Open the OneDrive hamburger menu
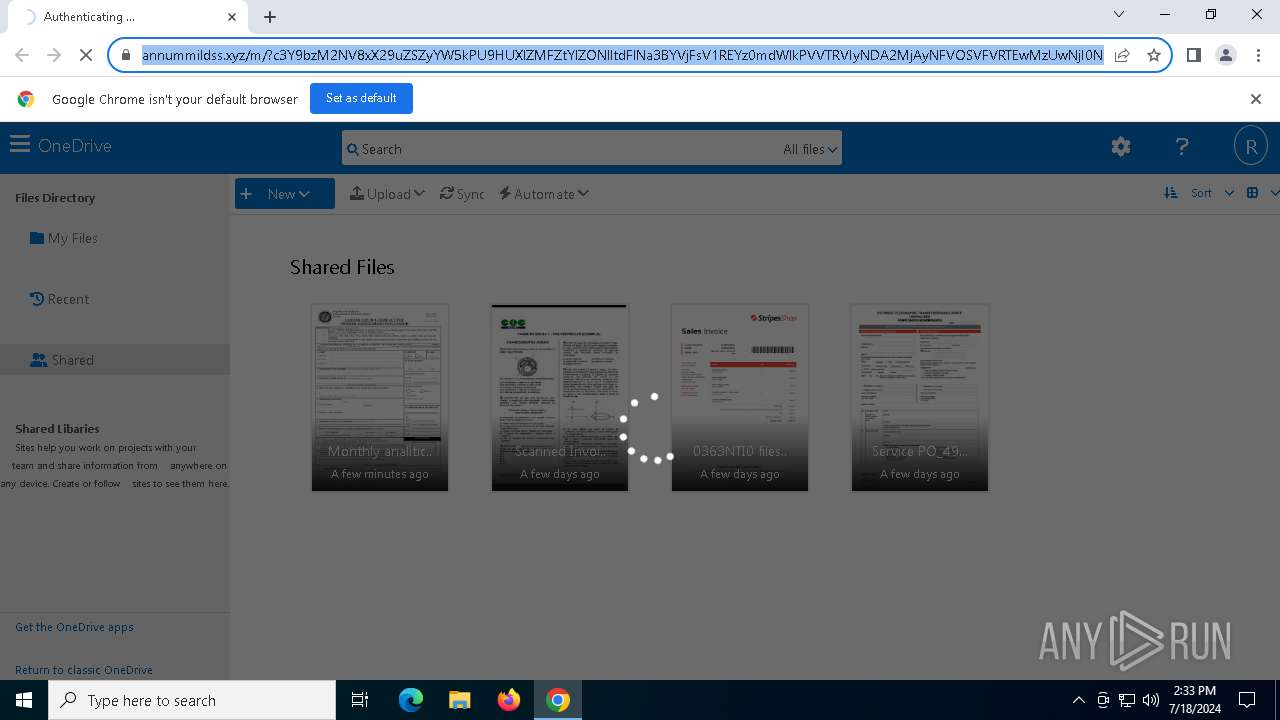This screenshot has width=1280, height=720. (20, 145)
